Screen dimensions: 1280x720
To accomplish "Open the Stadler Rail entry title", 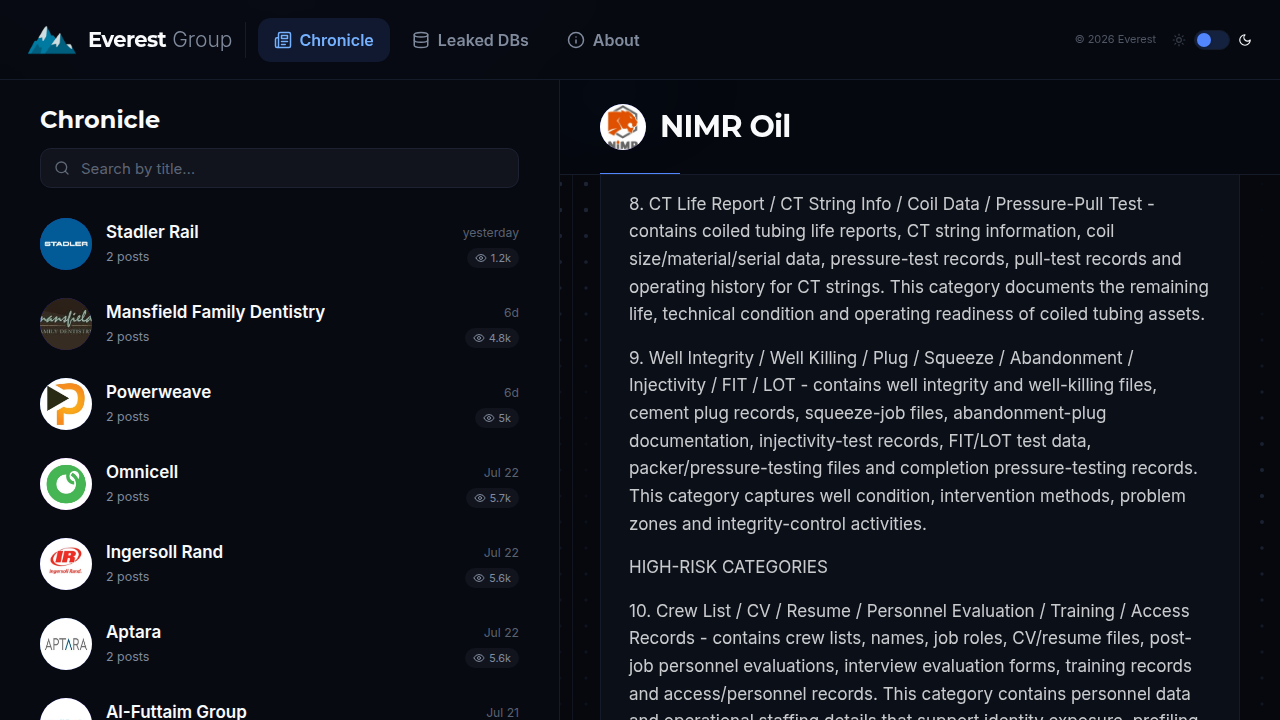I will pos(152,232).
